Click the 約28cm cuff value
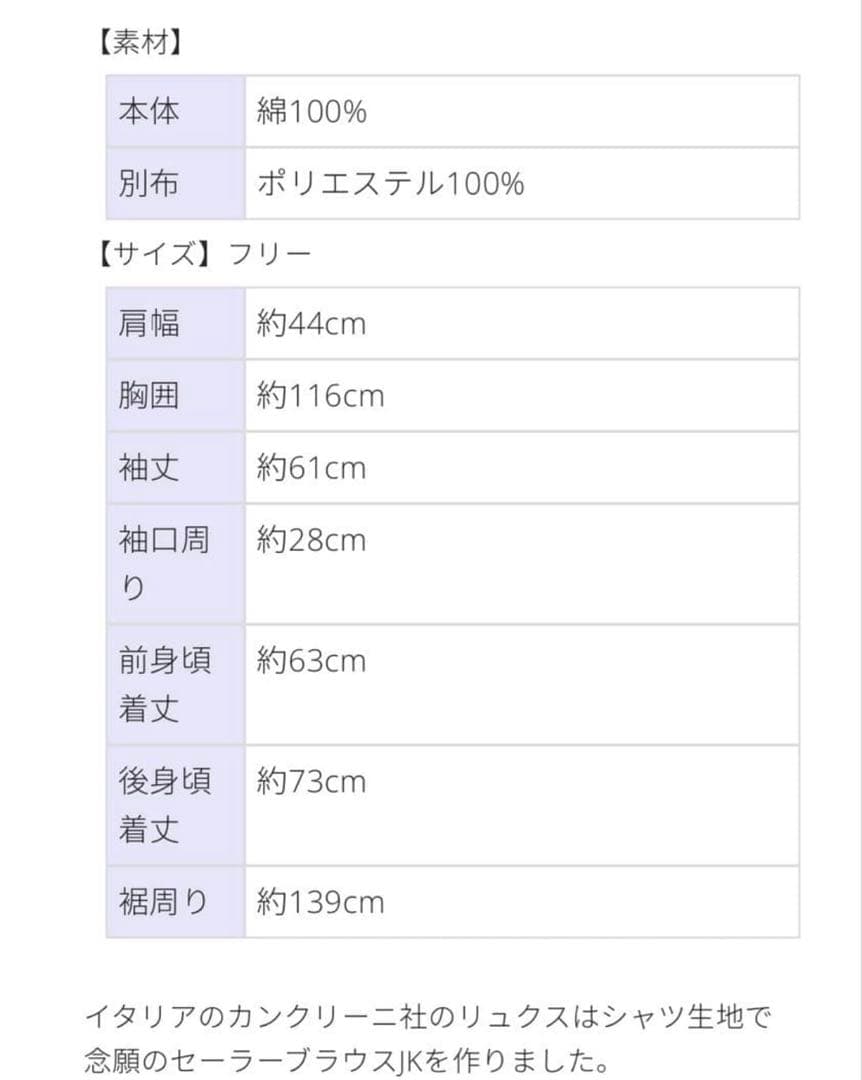The width and height of the screenshot is (862, 1080). [x=311, y=541]
